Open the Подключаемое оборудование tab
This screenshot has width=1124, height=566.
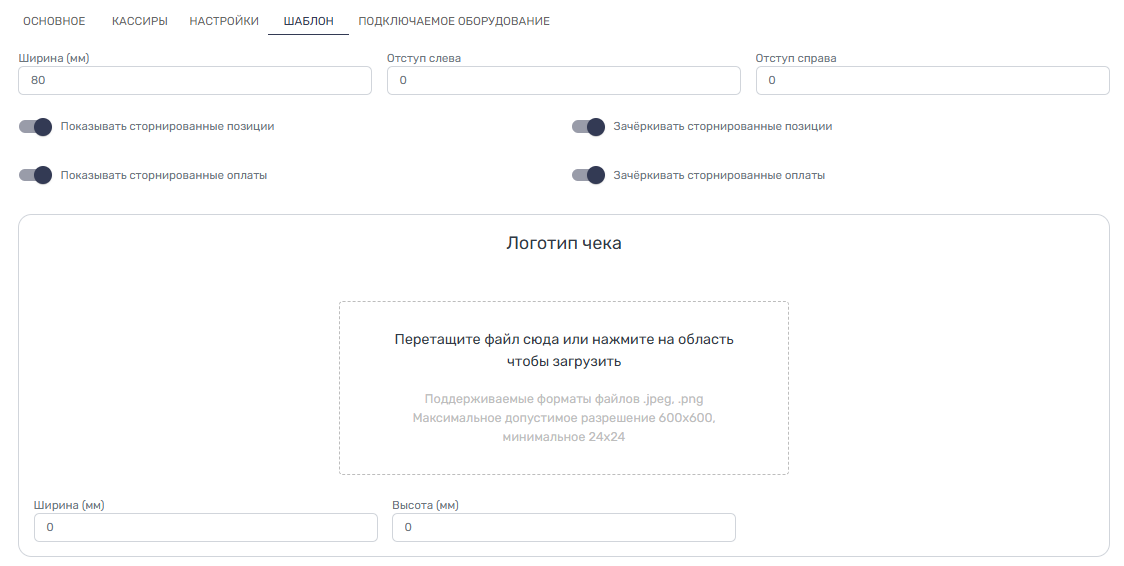tap(454, 21)
